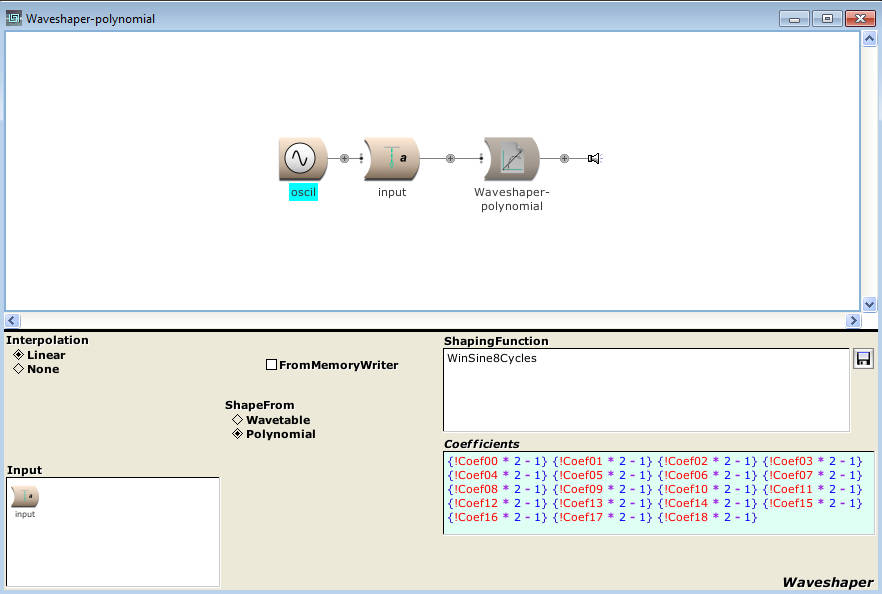Image resolution: width=882 pixels, height=594 pixels.
Task: Click the ShapeFrom parameter label
Action: (x=259, y=405)
